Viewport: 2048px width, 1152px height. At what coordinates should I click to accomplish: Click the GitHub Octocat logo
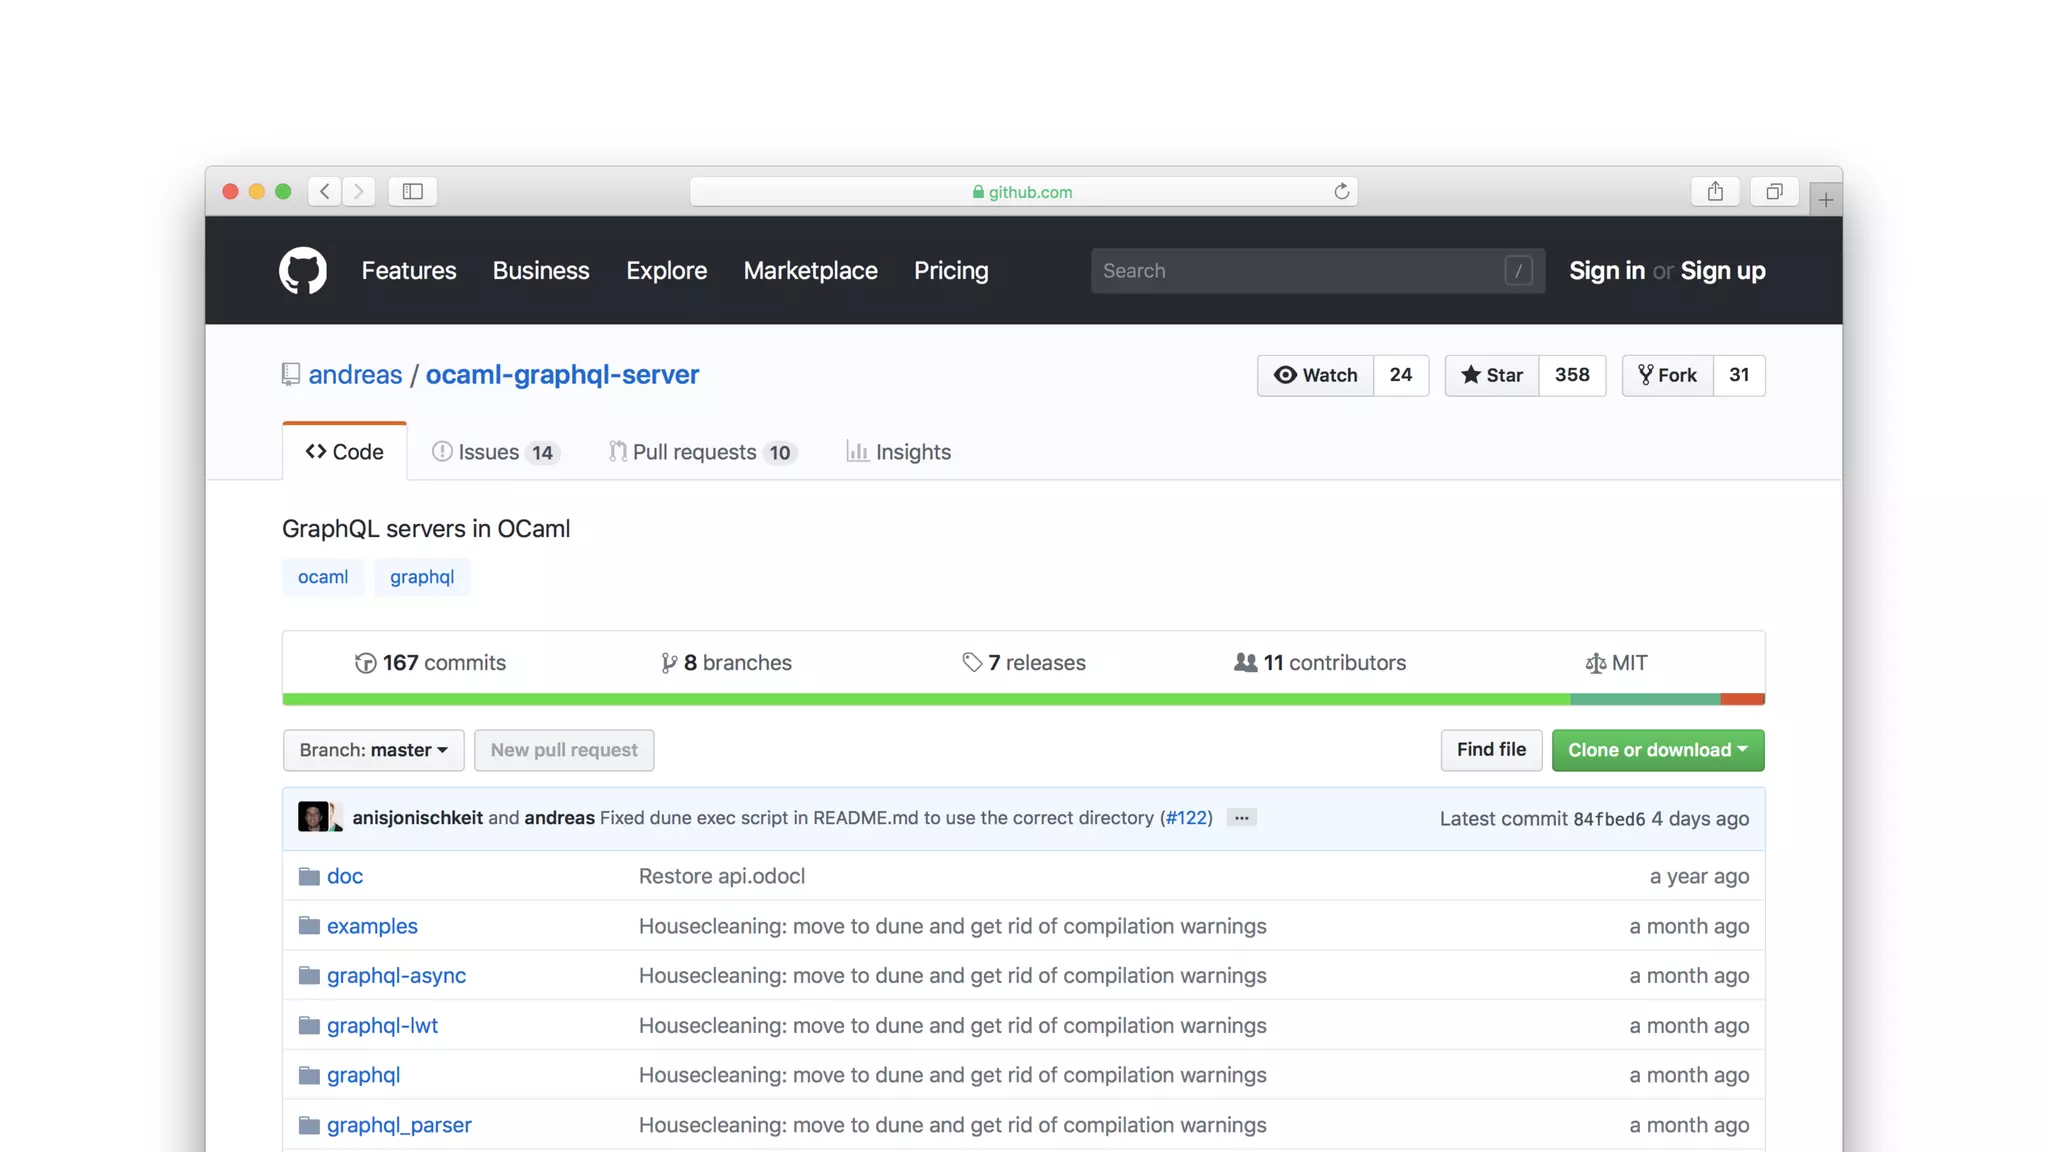tap(302, 270)
